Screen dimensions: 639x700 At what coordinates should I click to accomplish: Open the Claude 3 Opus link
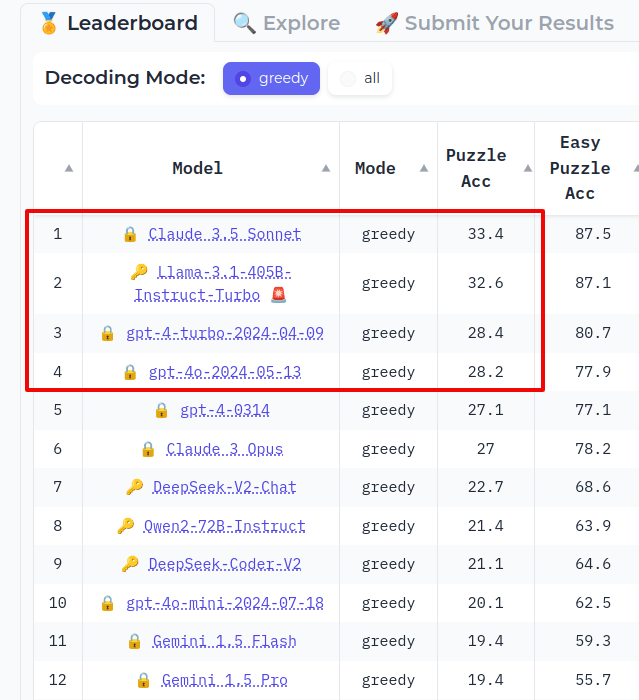tap(225, 449)
